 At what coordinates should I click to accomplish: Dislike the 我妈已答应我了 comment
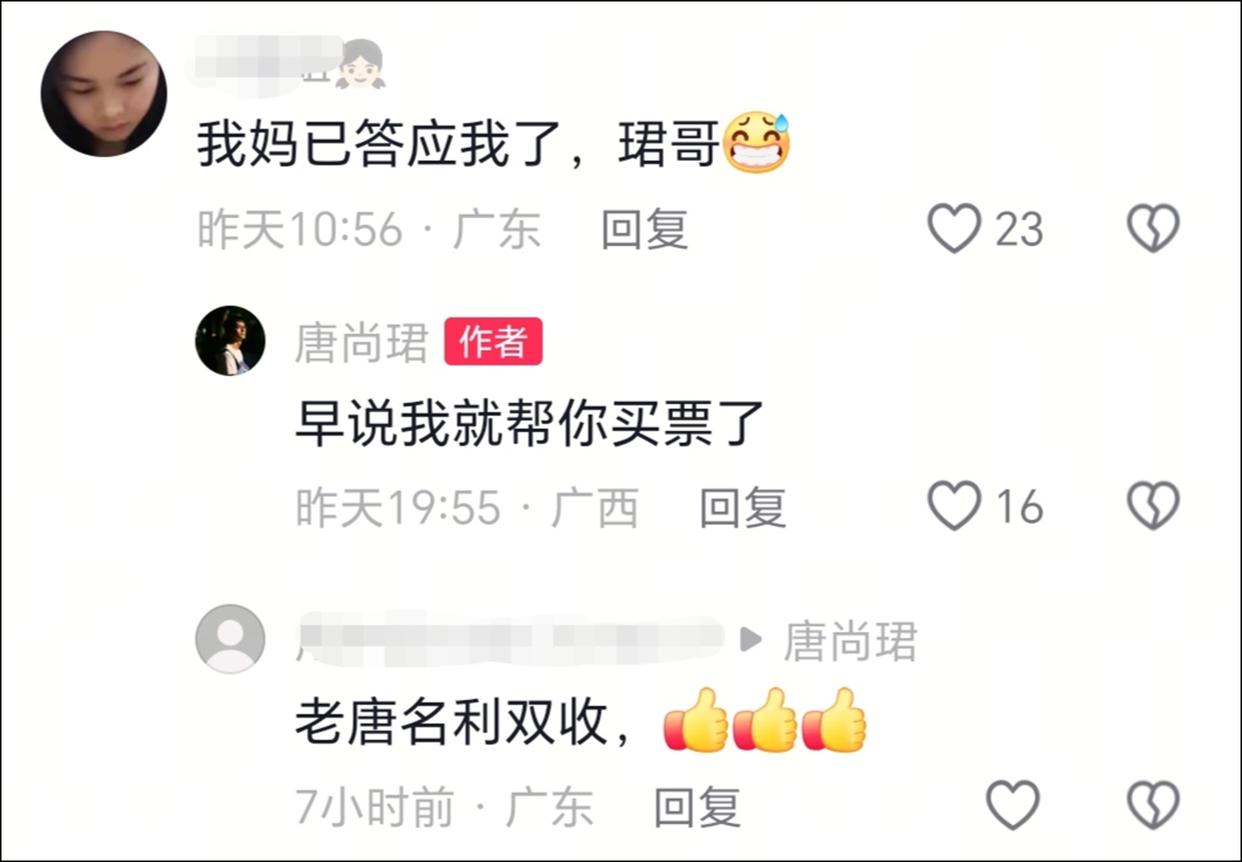pos(1154,229)
